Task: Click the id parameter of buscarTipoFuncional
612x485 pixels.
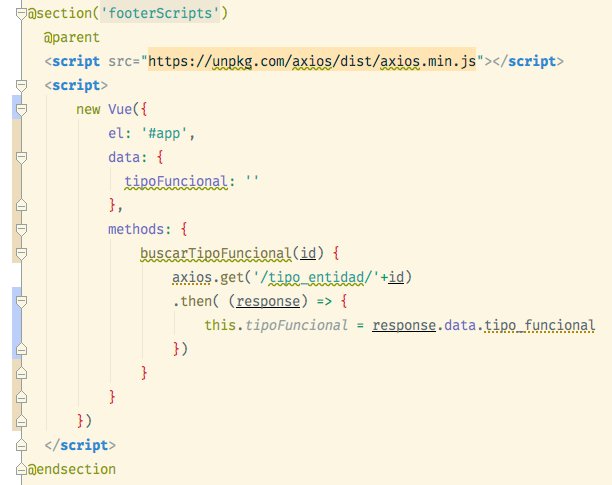Action: [308, 253]
